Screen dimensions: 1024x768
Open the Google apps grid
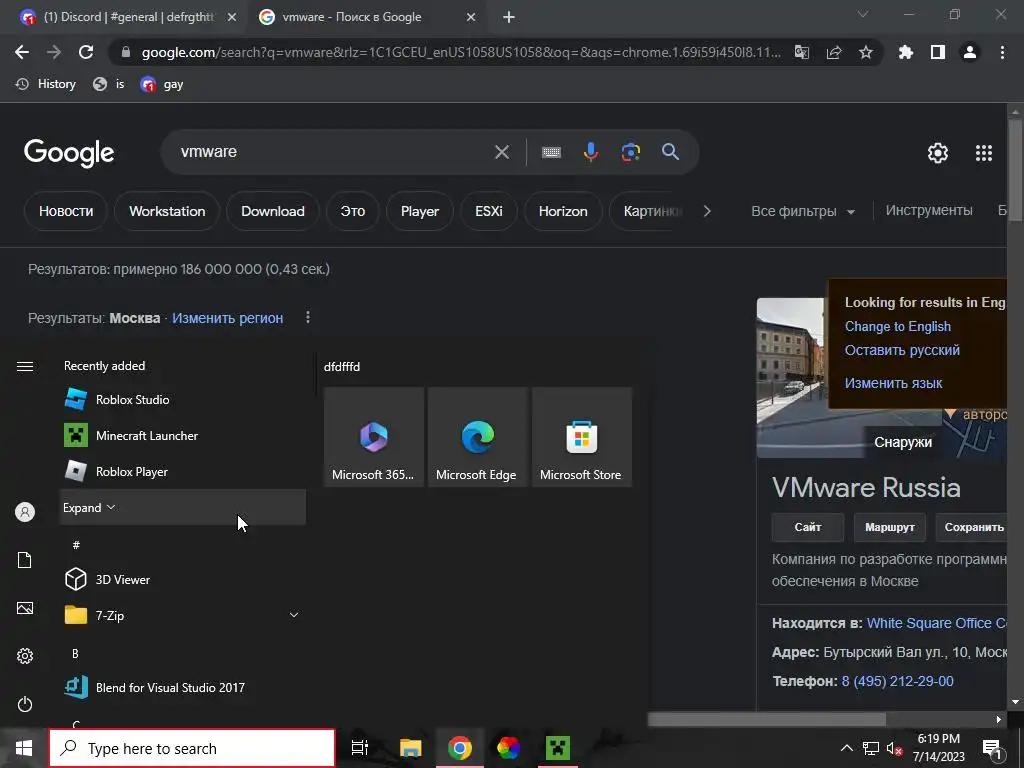tap(984, 153)
